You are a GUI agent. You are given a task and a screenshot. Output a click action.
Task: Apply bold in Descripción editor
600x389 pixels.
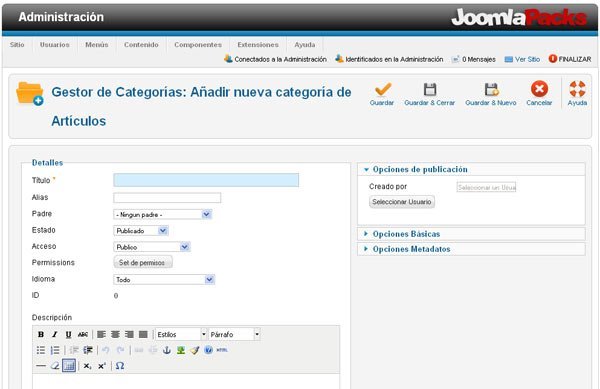click(x=41, y=334)
